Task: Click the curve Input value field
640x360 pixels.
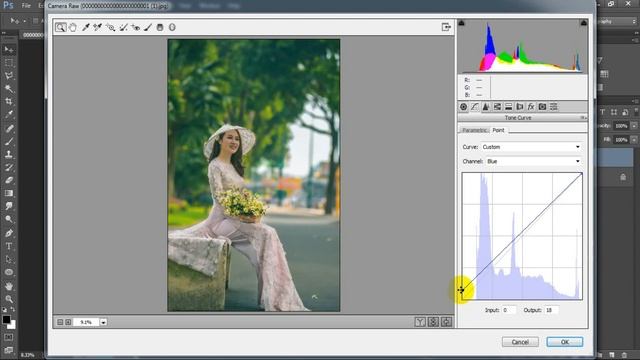Action: [x=509, y=310]
